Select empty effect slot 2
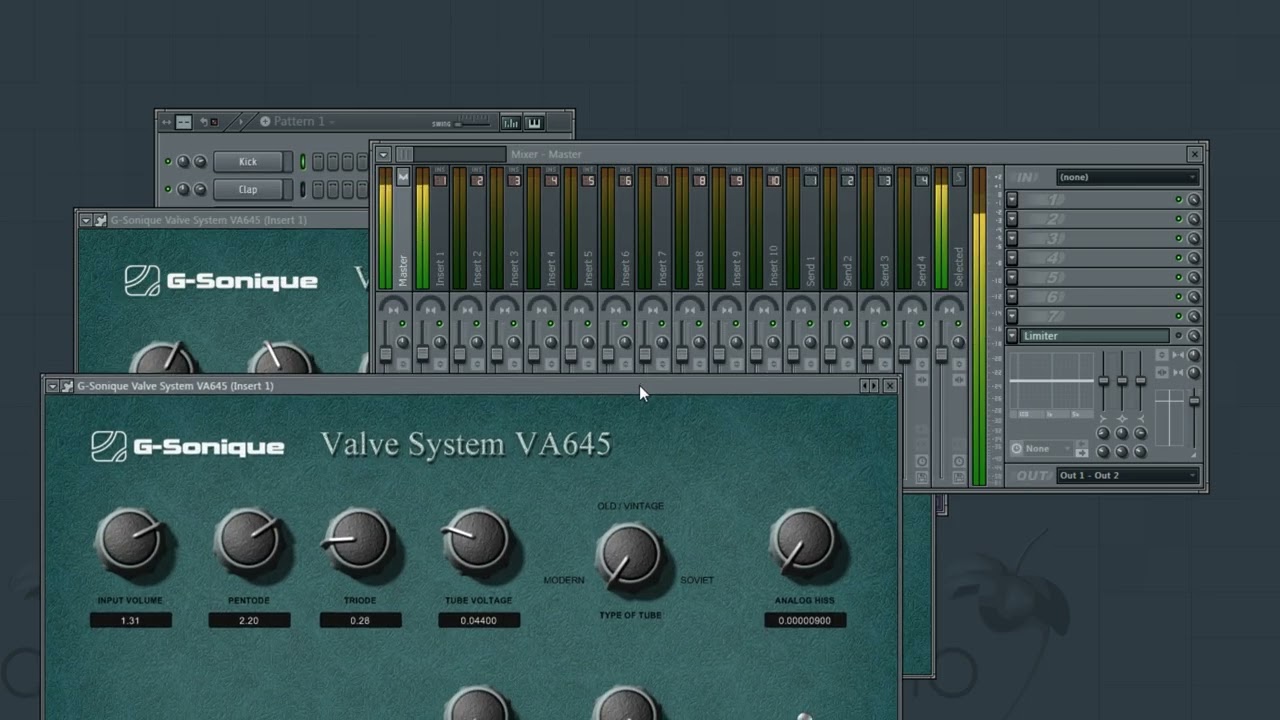The image size is (1280, 720). (x=1094, y=219)
